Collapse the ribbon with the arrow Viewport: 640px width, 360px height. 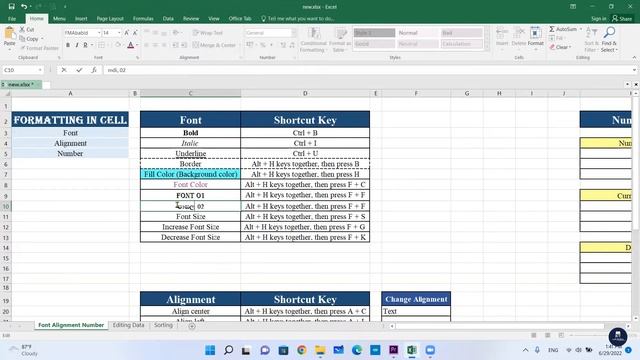point(634,58)
